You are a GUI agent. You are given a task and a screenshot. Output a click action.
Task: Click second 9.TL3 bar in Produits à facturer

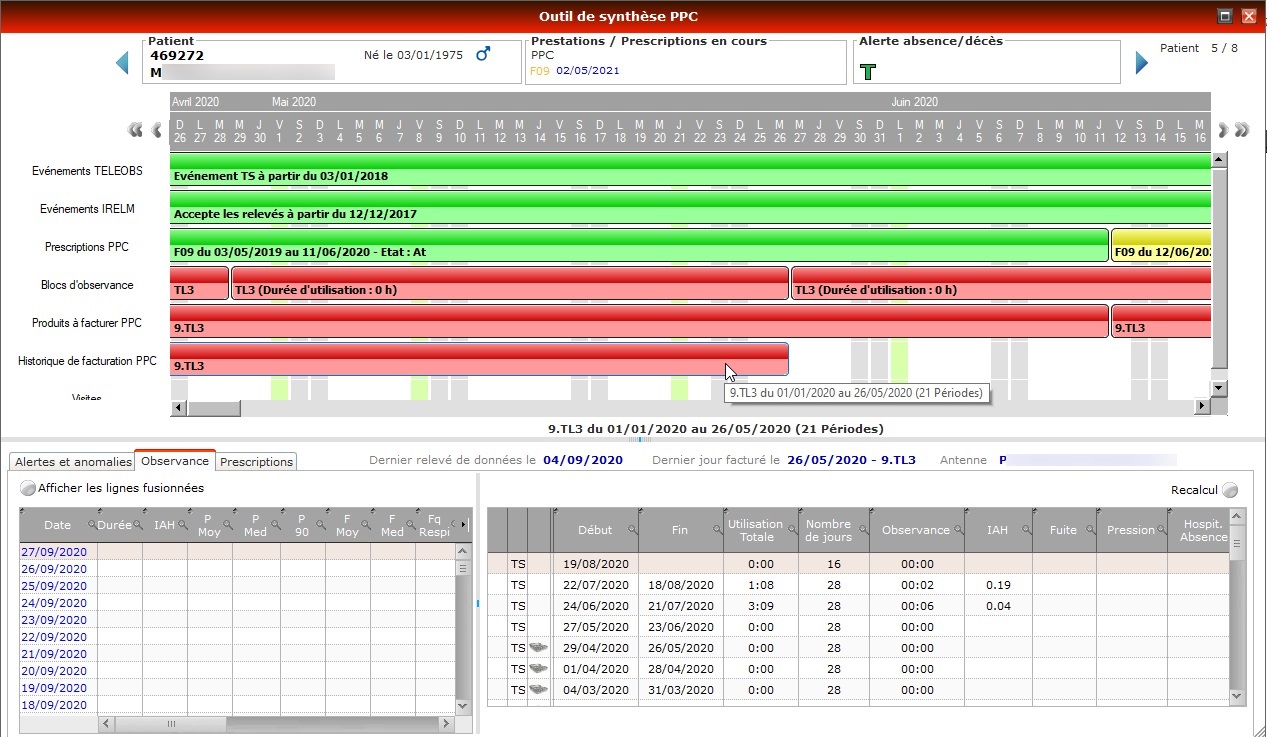[x=1161, y=321]
